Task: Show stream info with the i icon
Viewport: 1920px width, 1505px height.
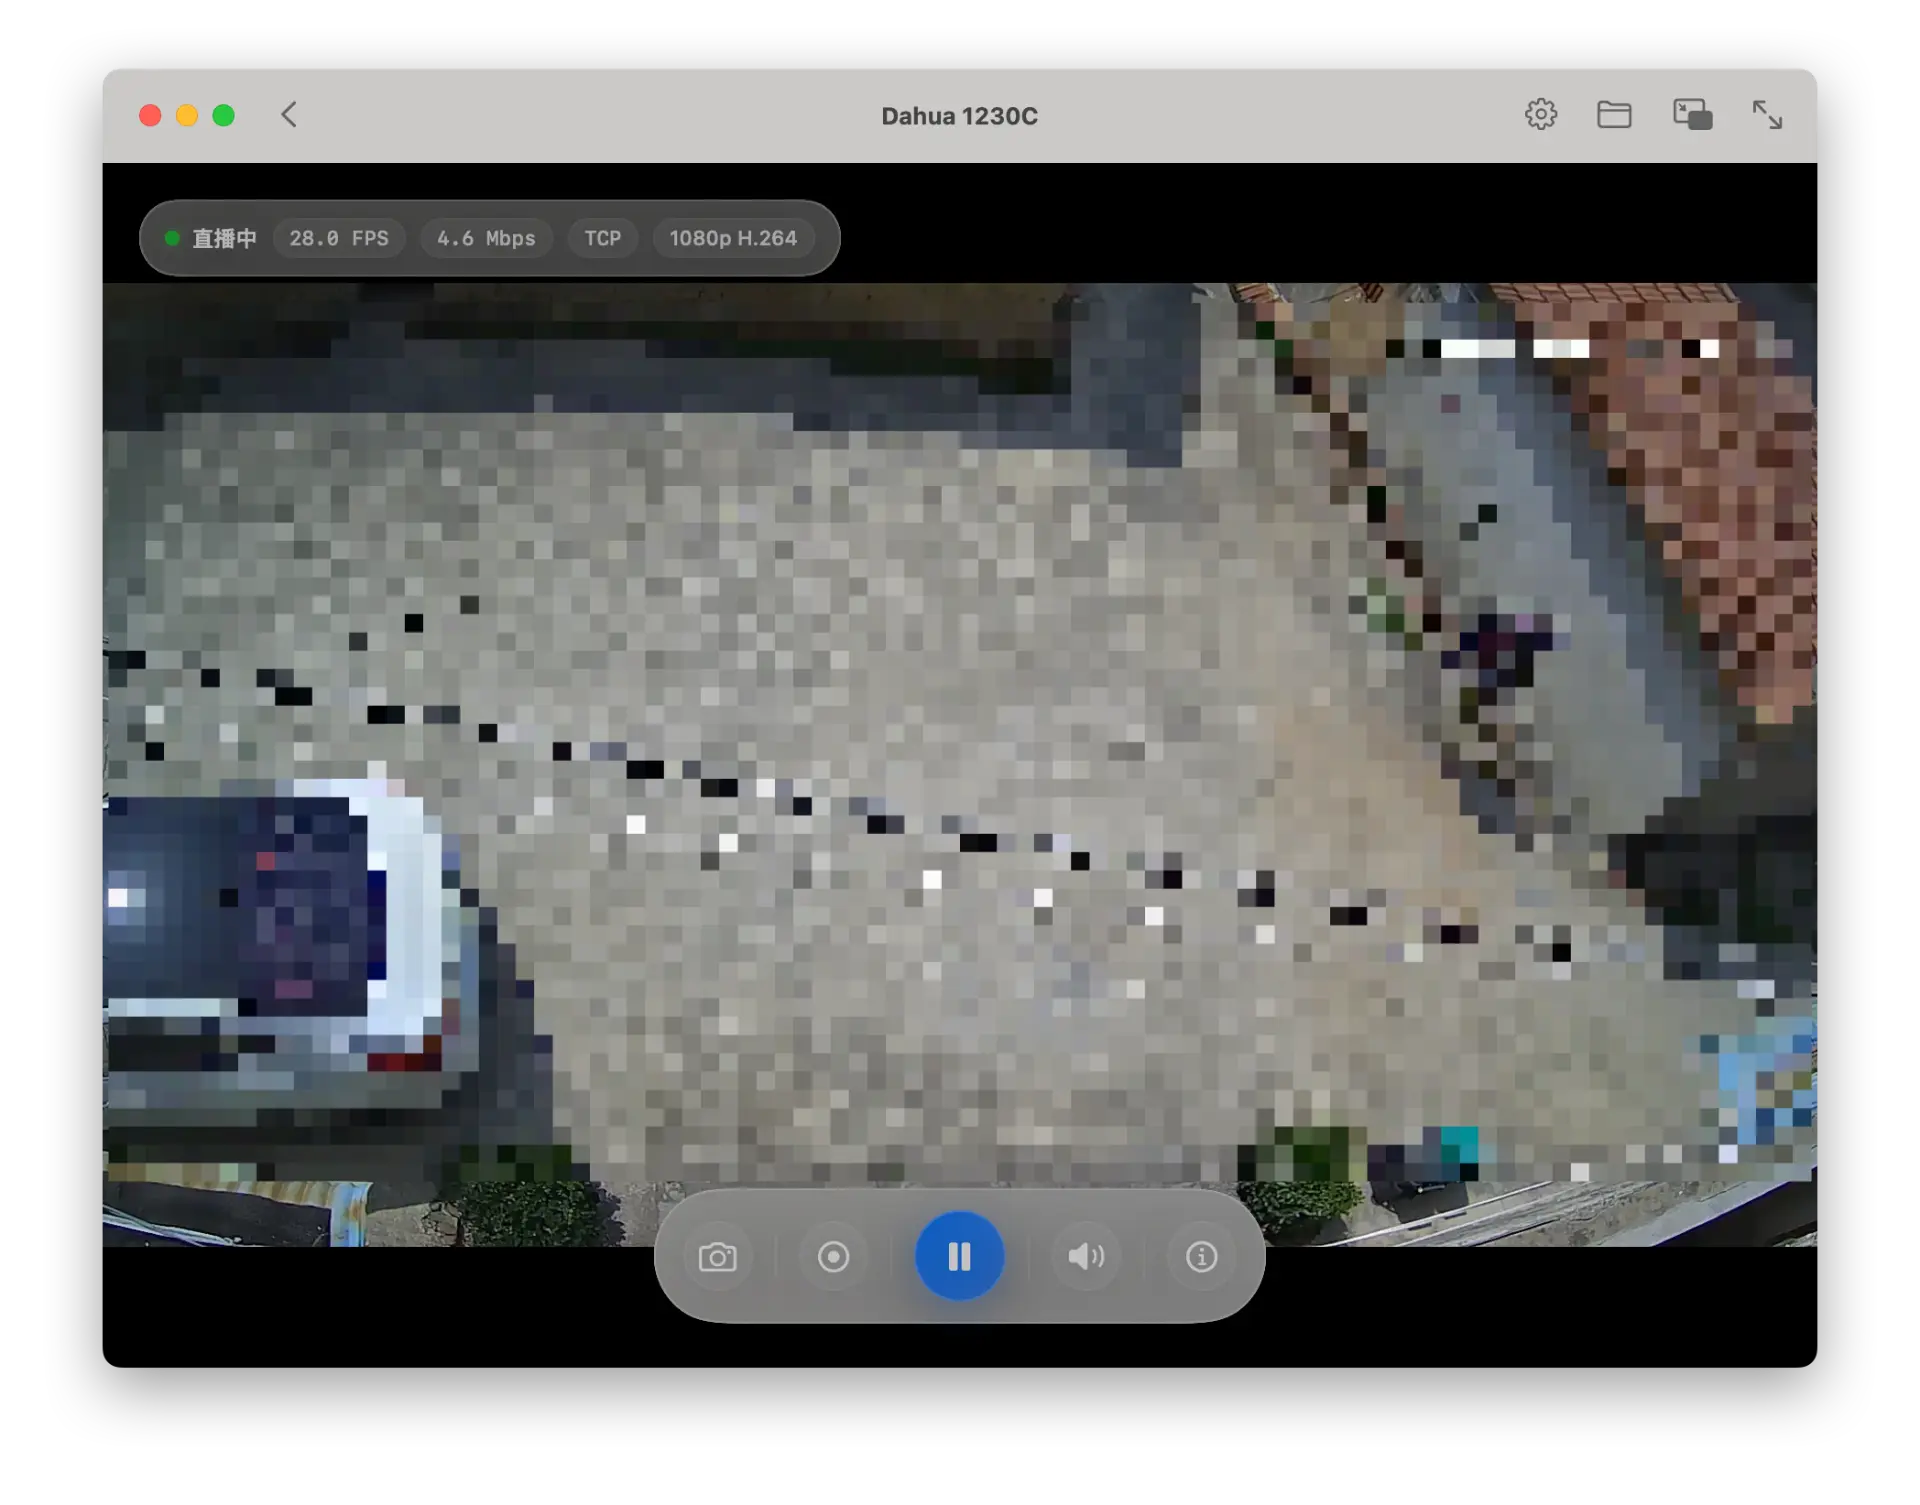Action: [1201, 1256]
